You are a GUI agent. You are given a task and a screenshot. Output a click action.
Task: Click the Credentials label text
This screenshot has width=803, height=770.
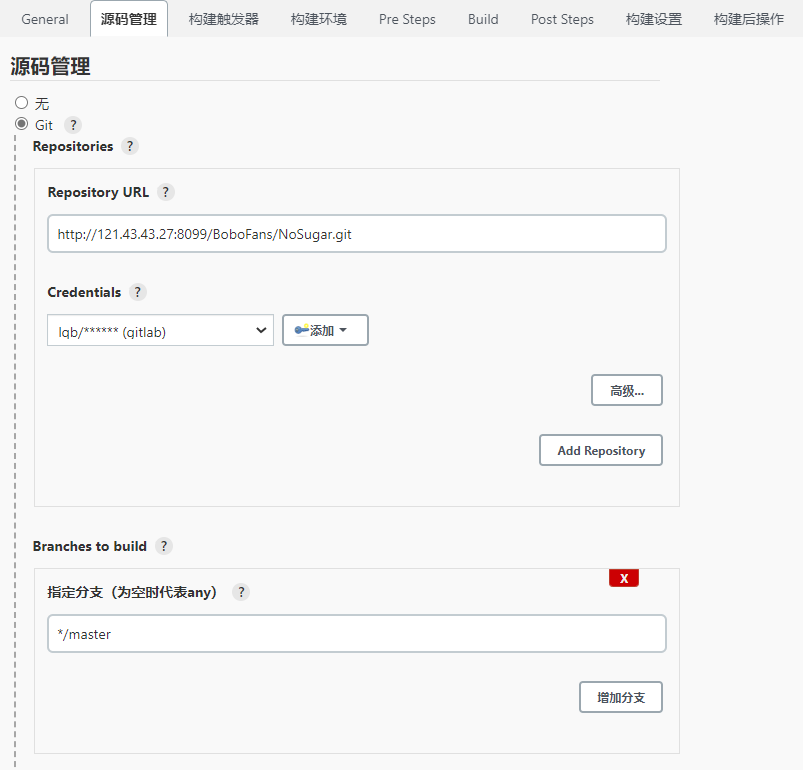[84, 292]
